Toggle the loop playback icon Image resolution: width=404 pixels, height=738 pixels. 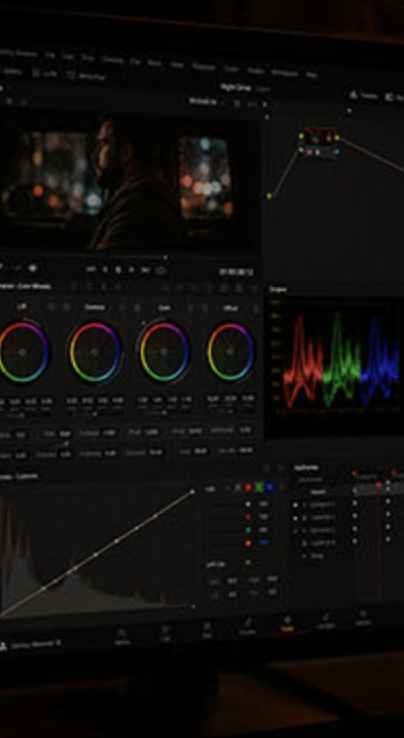tap(161, 271)
